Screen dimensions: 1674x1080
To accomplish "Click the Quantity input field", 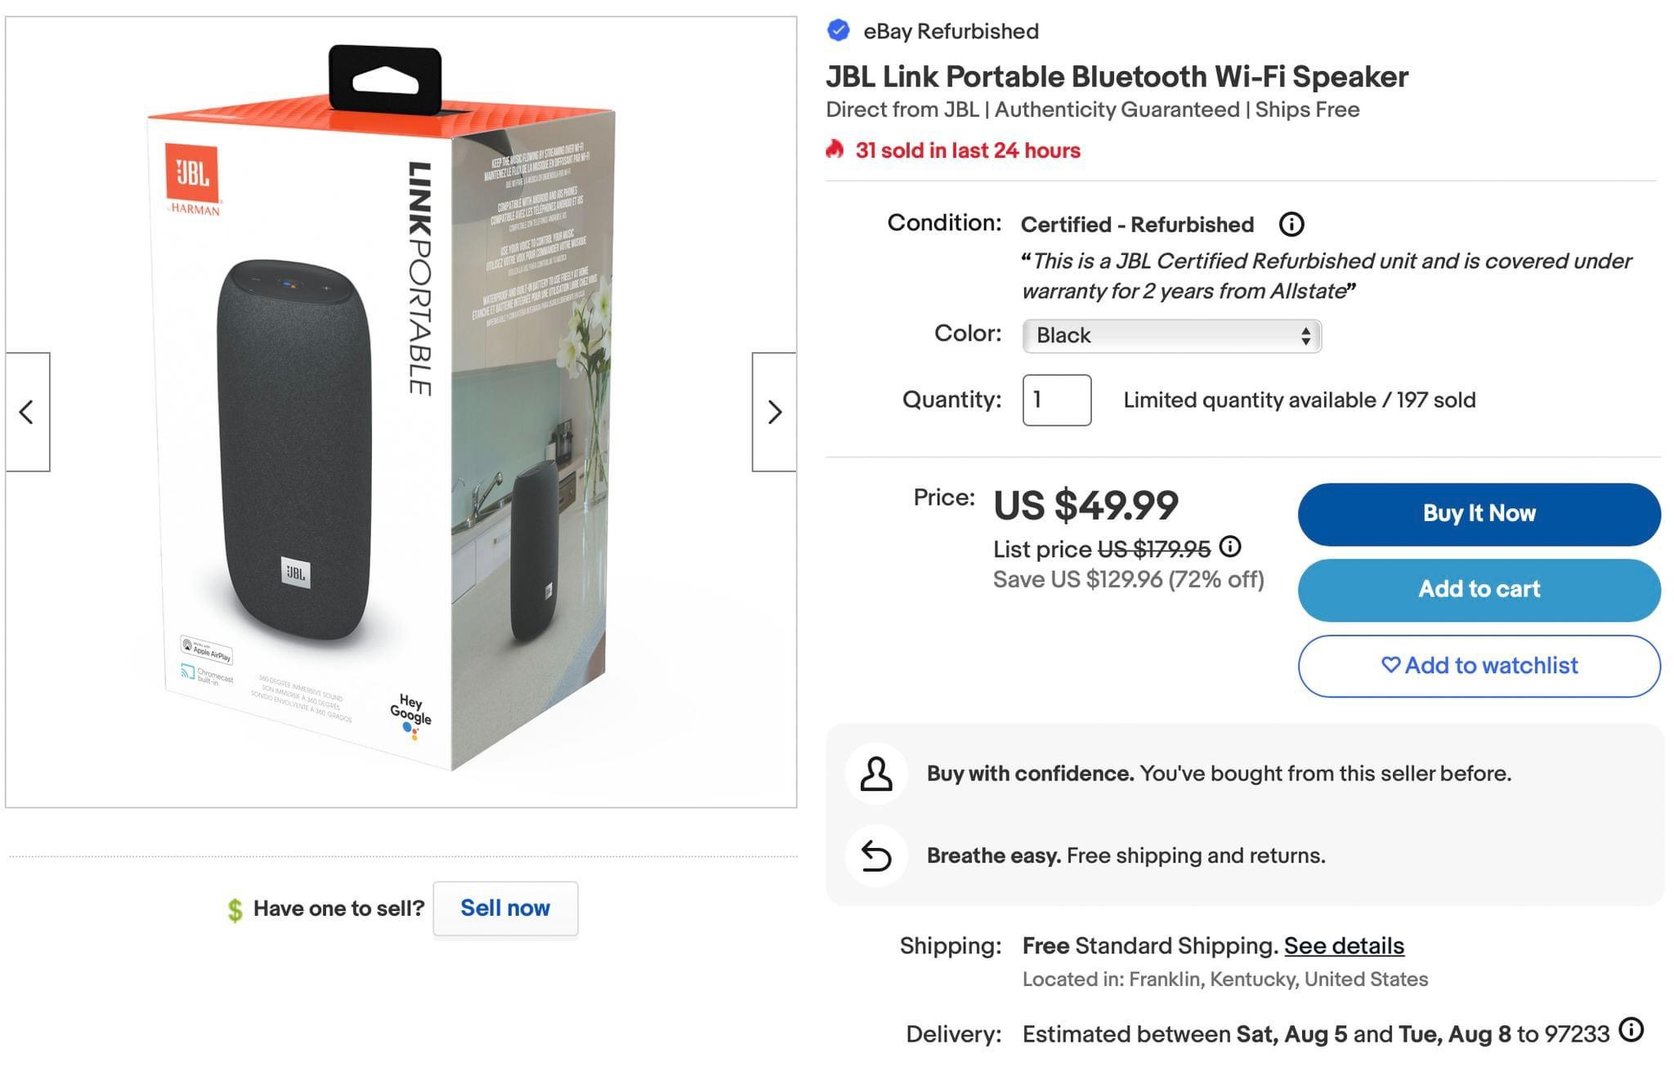I will pos(1056,400).
